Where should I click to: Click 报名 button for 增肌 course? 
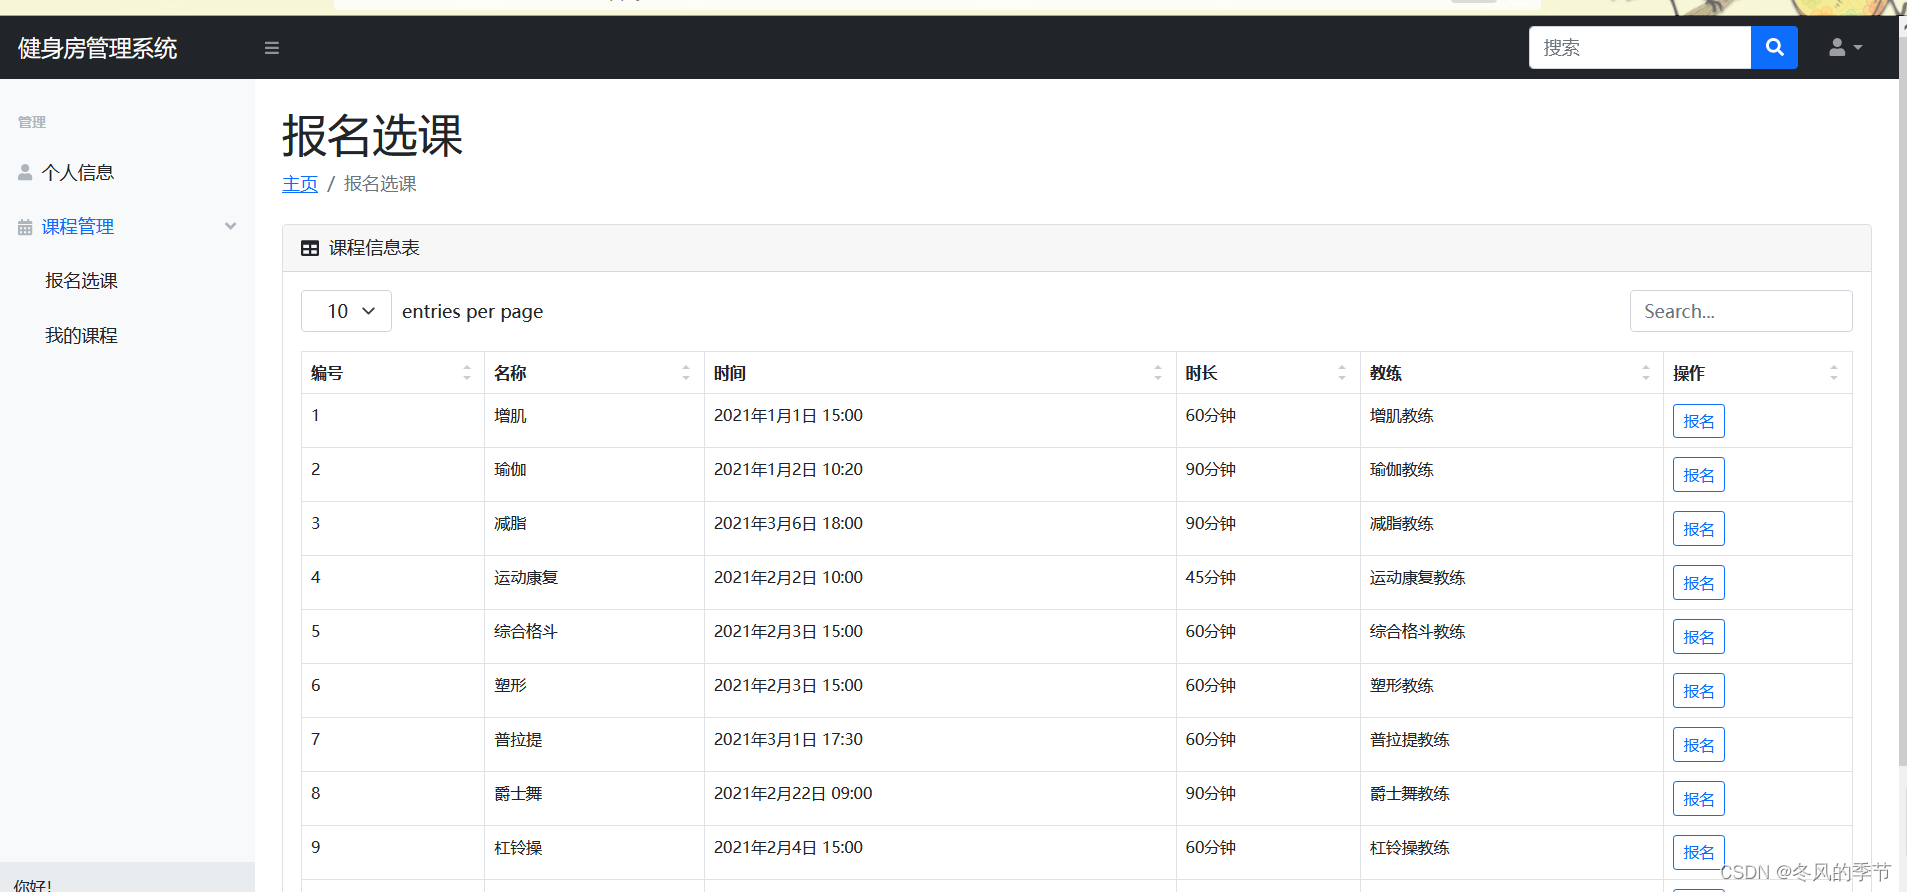click(1698, 421)
